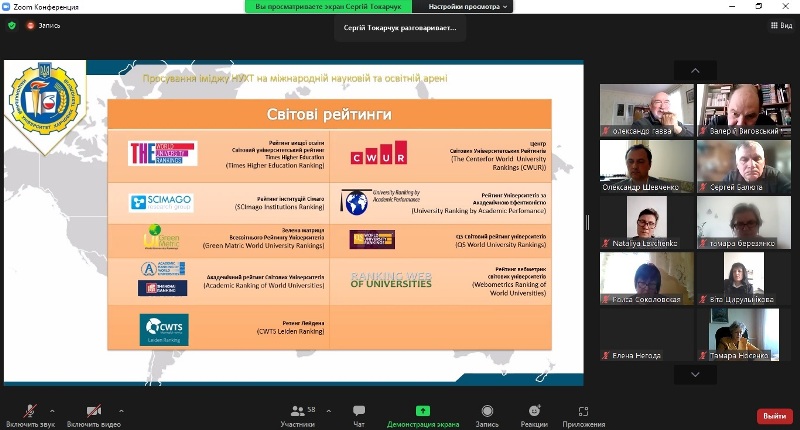Show next participants with down chevron
Viewport: 800px width, 430px height.
click(x=695, y=374)
